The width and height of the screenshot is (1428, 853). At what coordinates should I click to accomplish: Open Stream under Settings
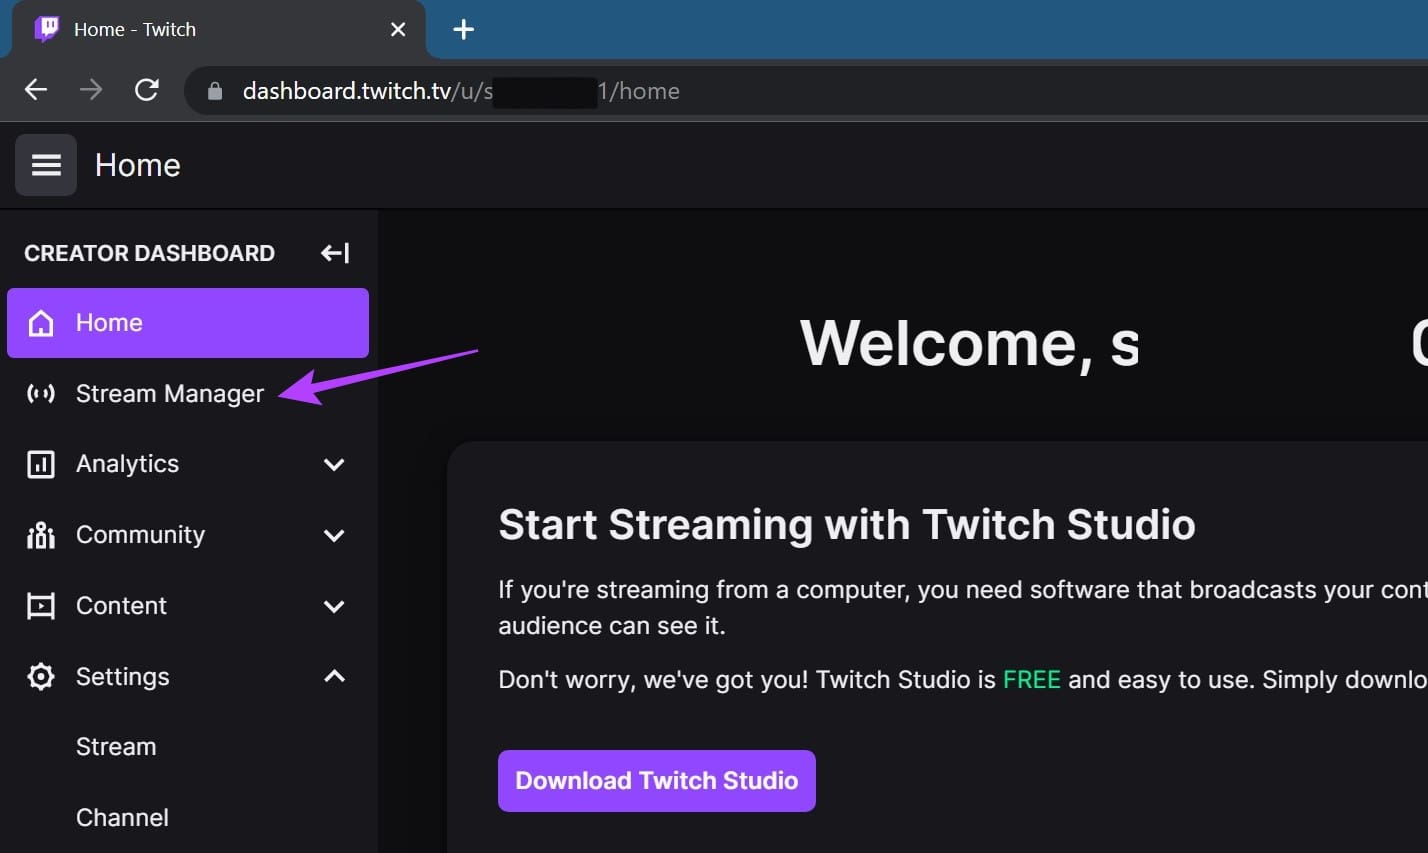coord(116,747)
